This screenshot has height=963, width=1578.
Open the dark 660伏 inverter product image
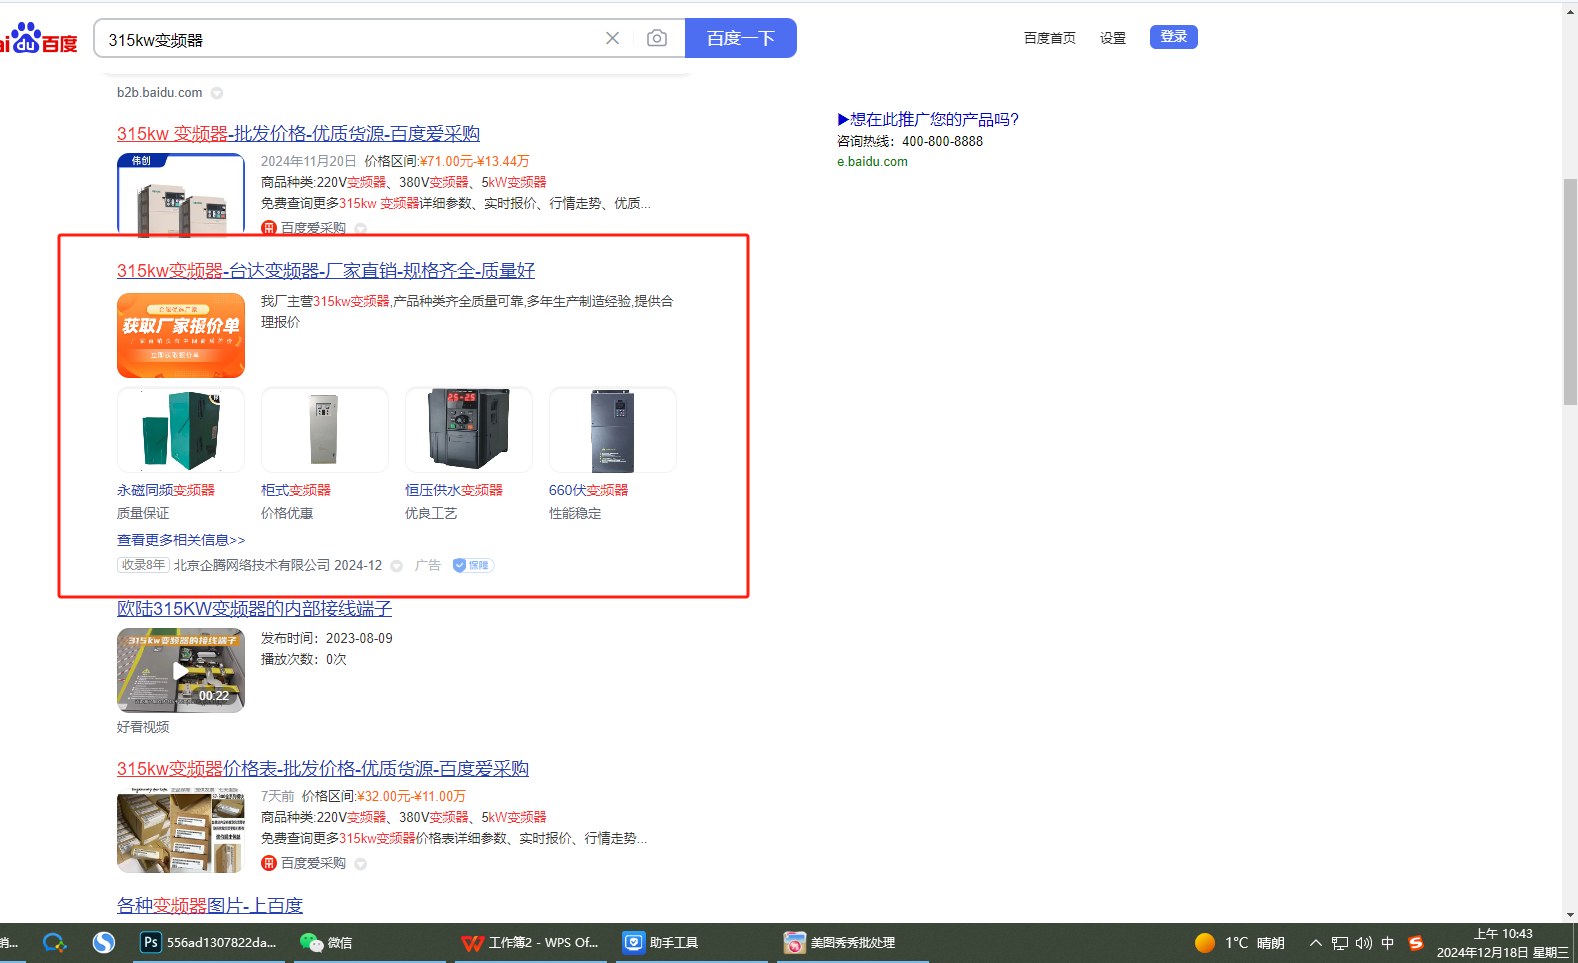[x=613, y=430]
